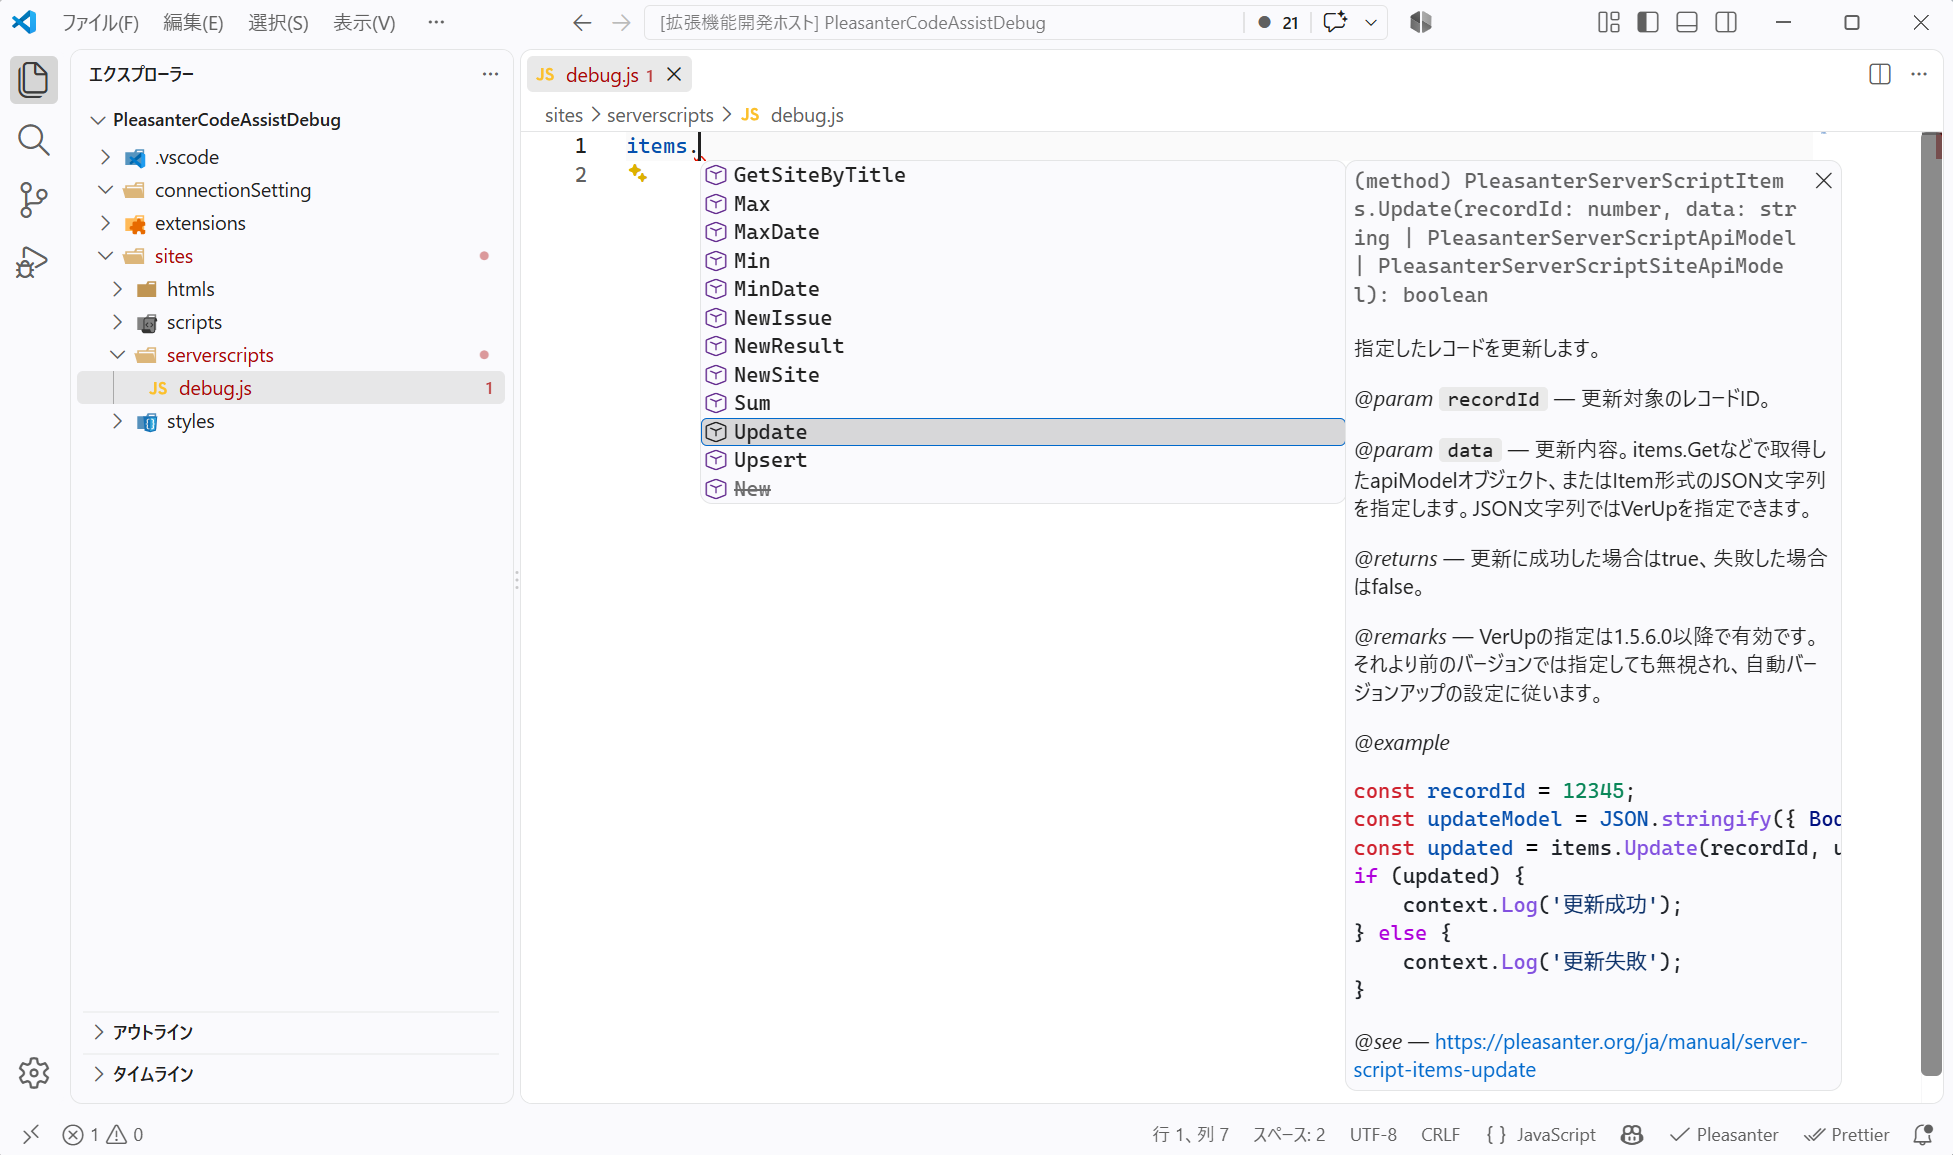1953x1155 pixels.
Task: Open the Copilot chat icon in title bar
Action: tap(1335, 22)
